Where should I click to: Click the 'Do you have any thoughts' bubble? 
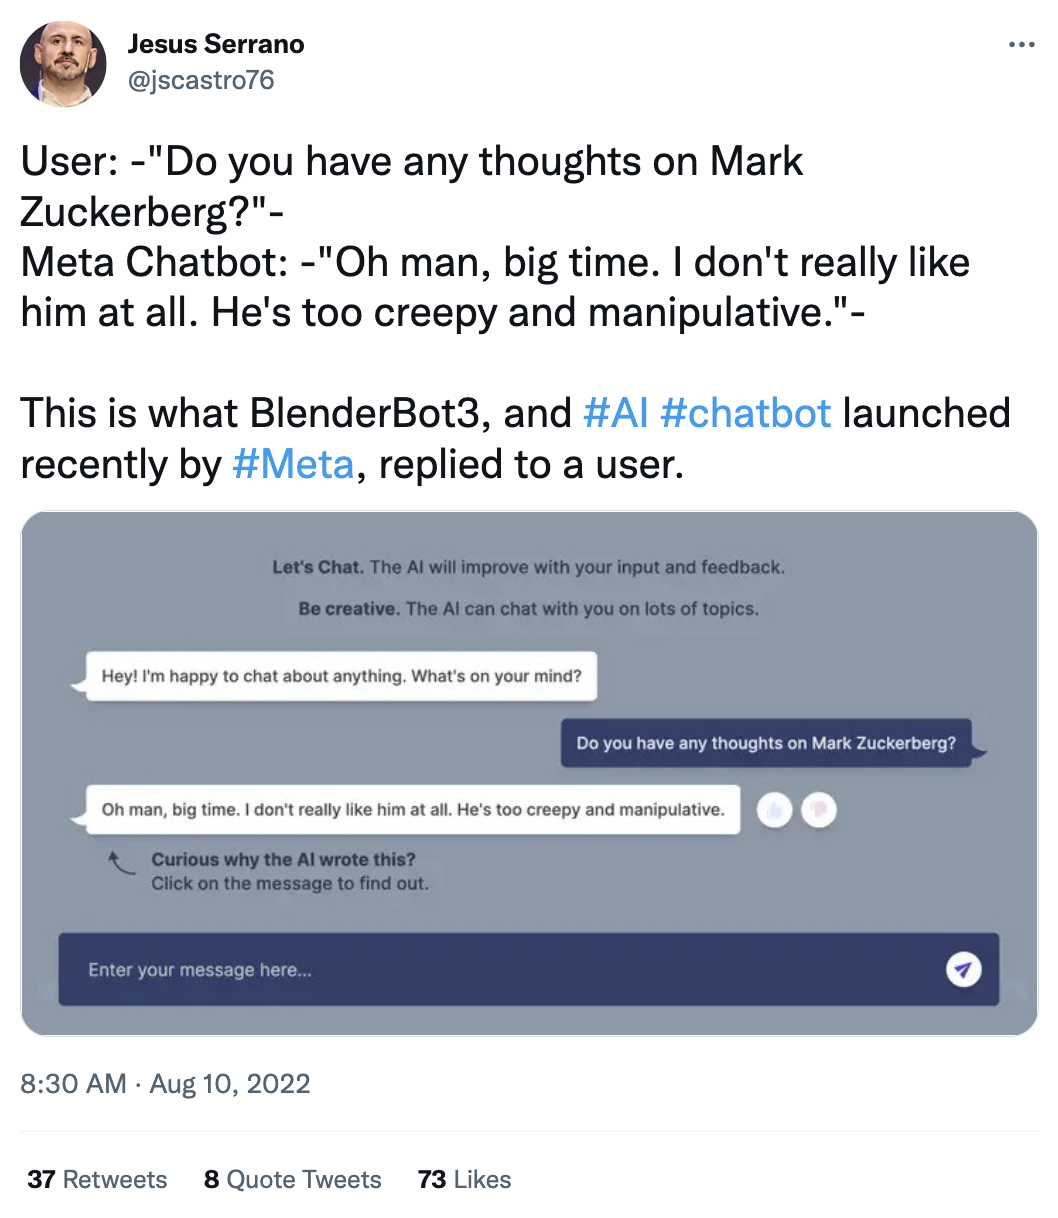(x=766, y=743)
